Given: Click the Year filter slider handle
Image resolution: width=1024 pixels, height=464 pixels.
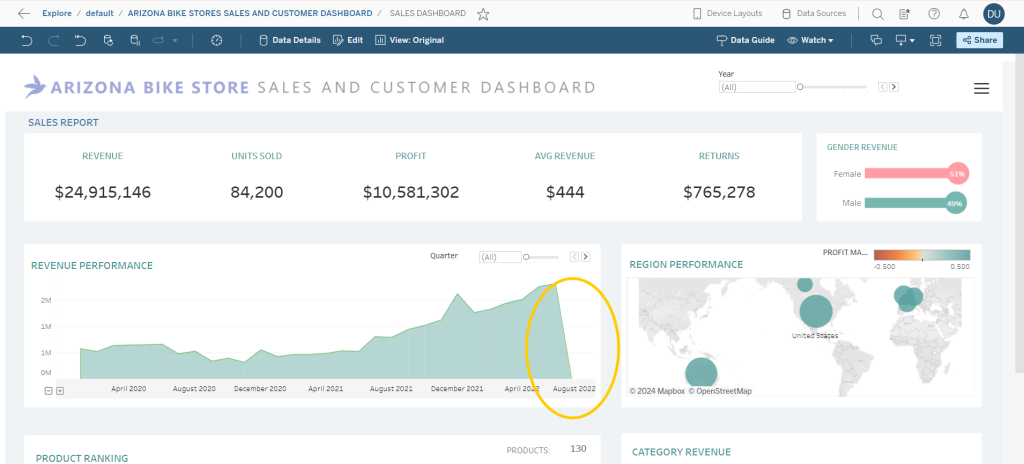Looking at the screenshot, I should point(799,87).
